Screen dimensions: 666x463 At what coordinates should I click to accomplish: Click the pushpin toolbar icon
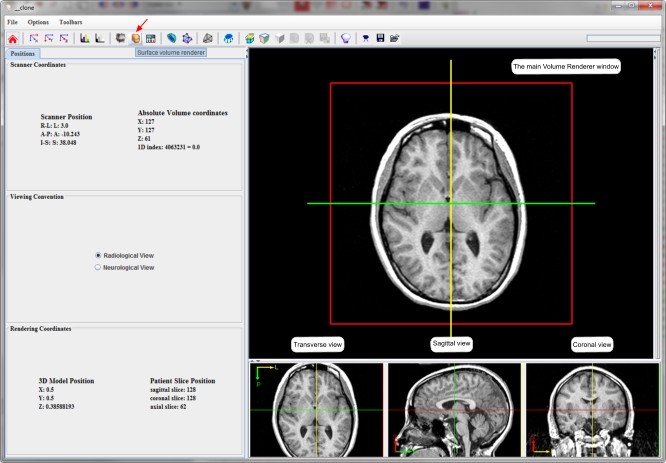pyautogui.click(x=367, y=38)
